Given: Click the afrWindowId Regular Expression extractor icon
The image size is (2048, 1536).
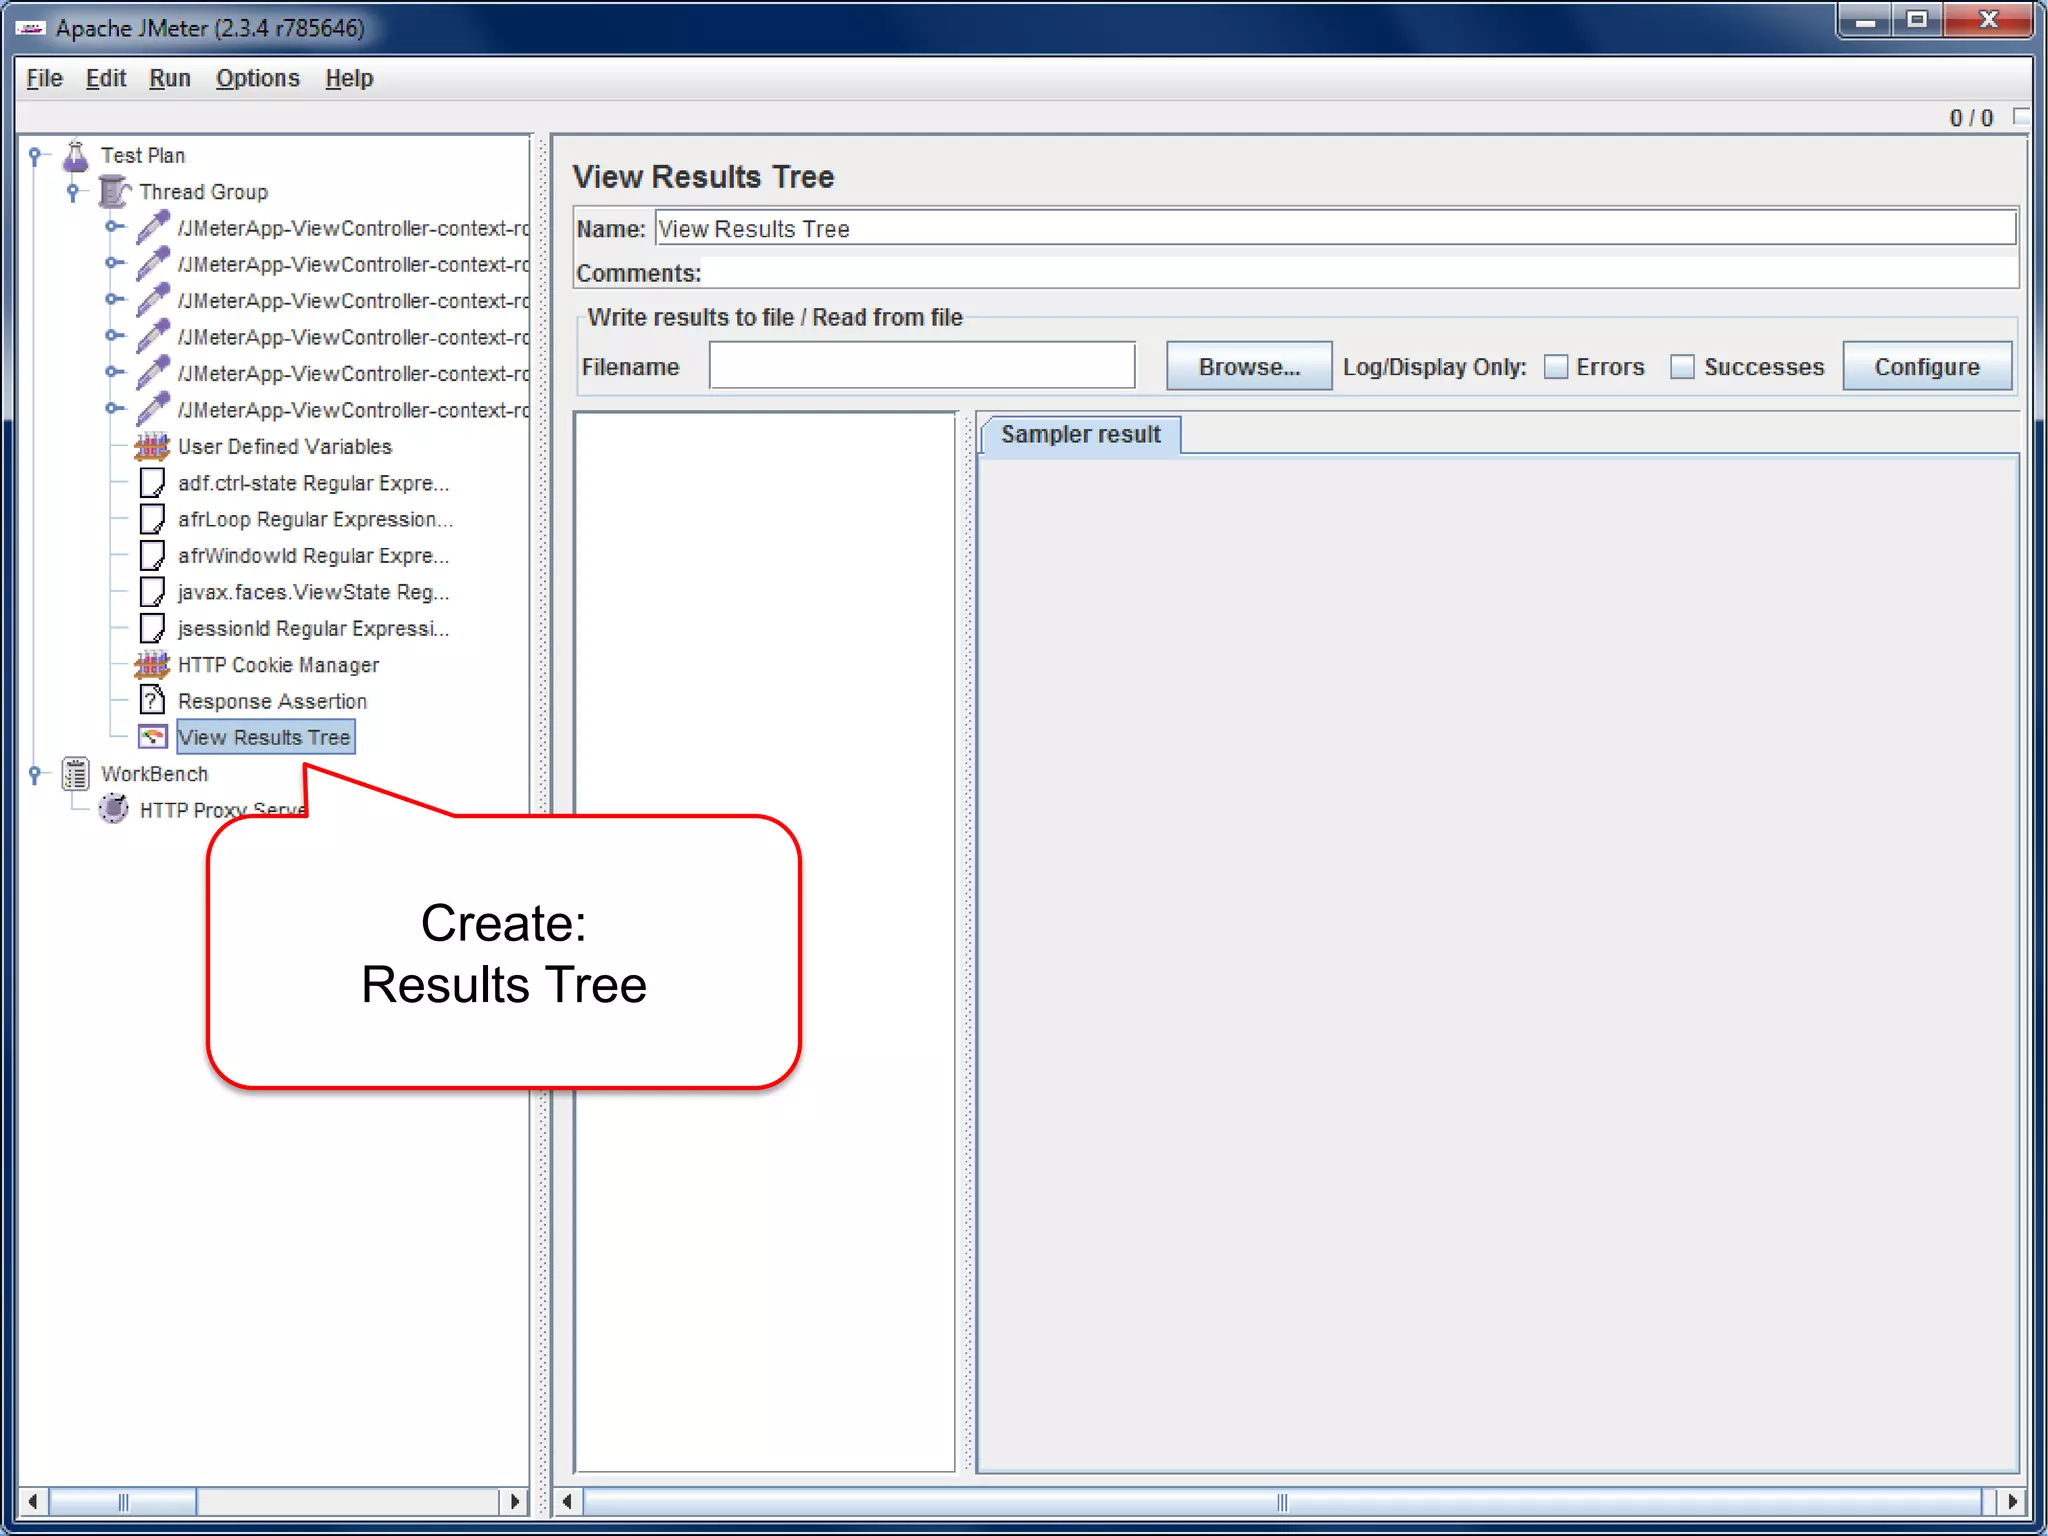Looking at the screenshot, I should point(152,555).
